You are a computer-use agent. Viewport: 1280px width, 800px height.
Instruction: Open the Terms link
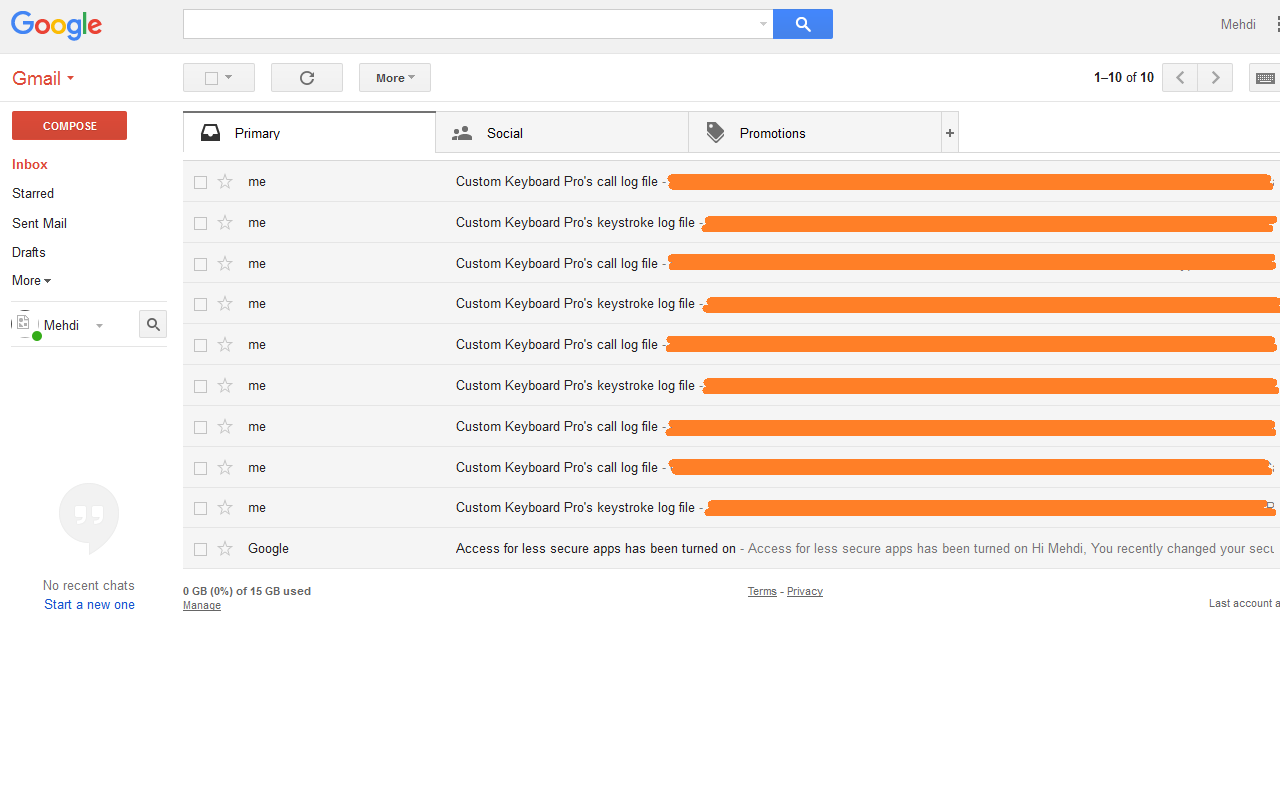[762, 591]
